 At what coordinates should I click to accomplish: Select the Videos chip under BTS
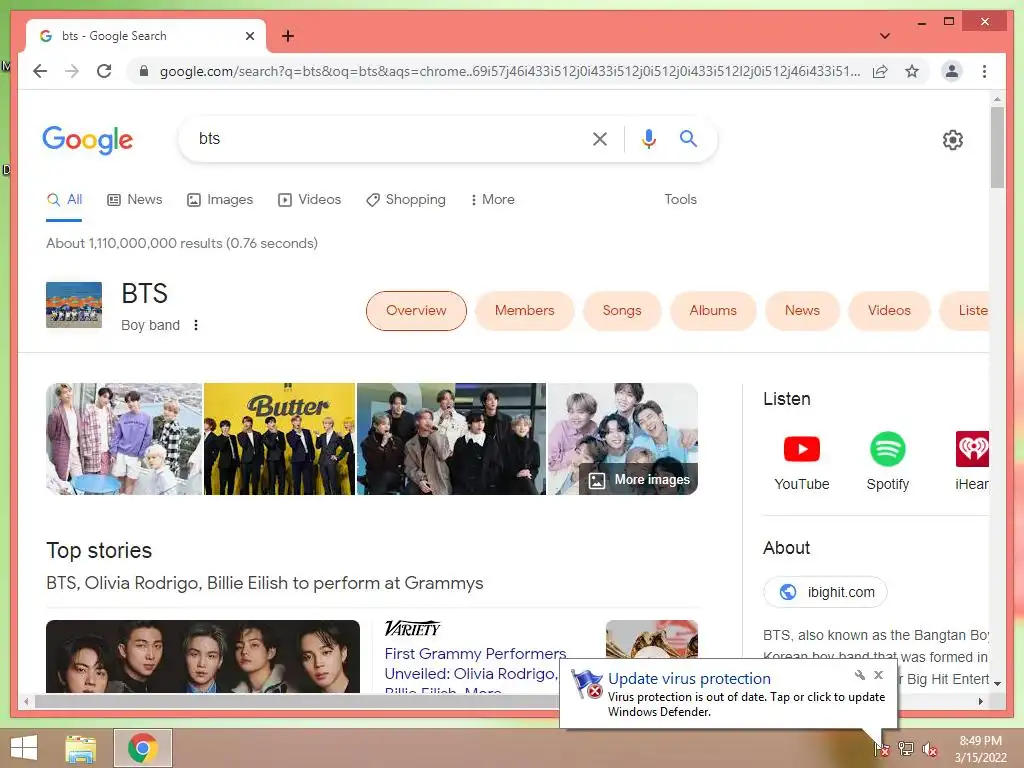coord(889,311)
